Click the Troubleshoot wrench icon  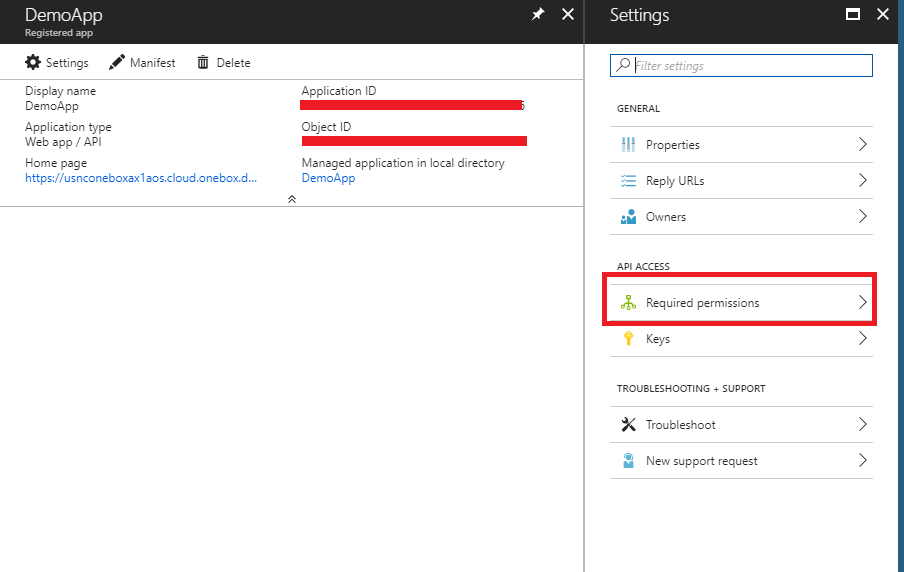(x=628, y=425)
